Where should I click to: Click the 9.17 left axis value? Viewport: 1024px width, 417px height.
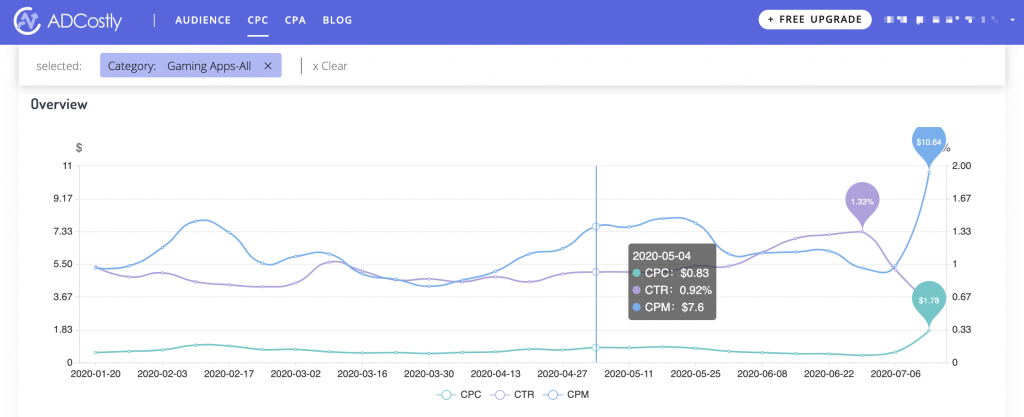(62, 198)
